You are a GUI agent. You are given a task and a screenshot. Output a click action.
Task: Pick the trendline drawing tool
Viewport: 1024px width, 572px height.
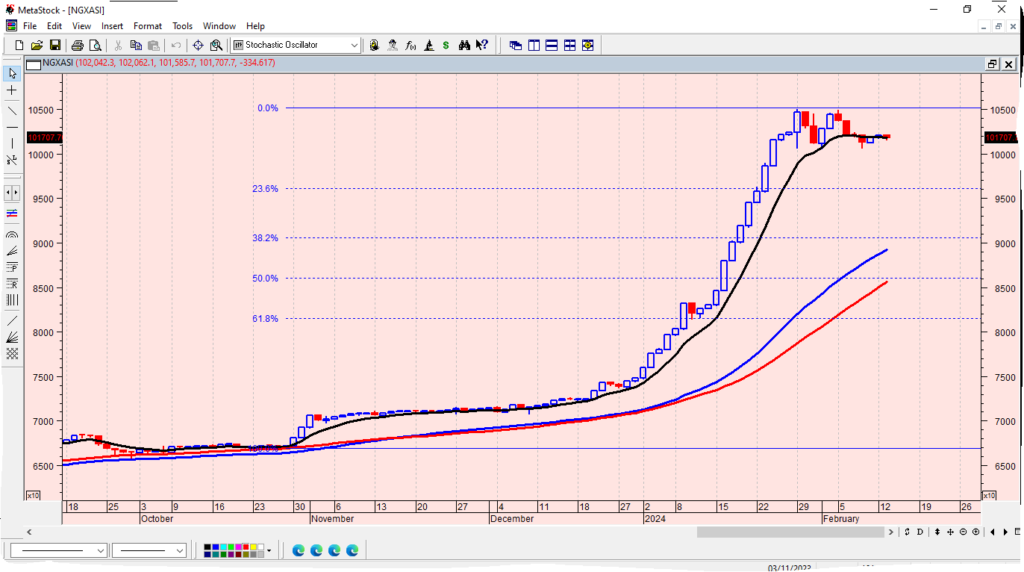(x=12, y=109)
